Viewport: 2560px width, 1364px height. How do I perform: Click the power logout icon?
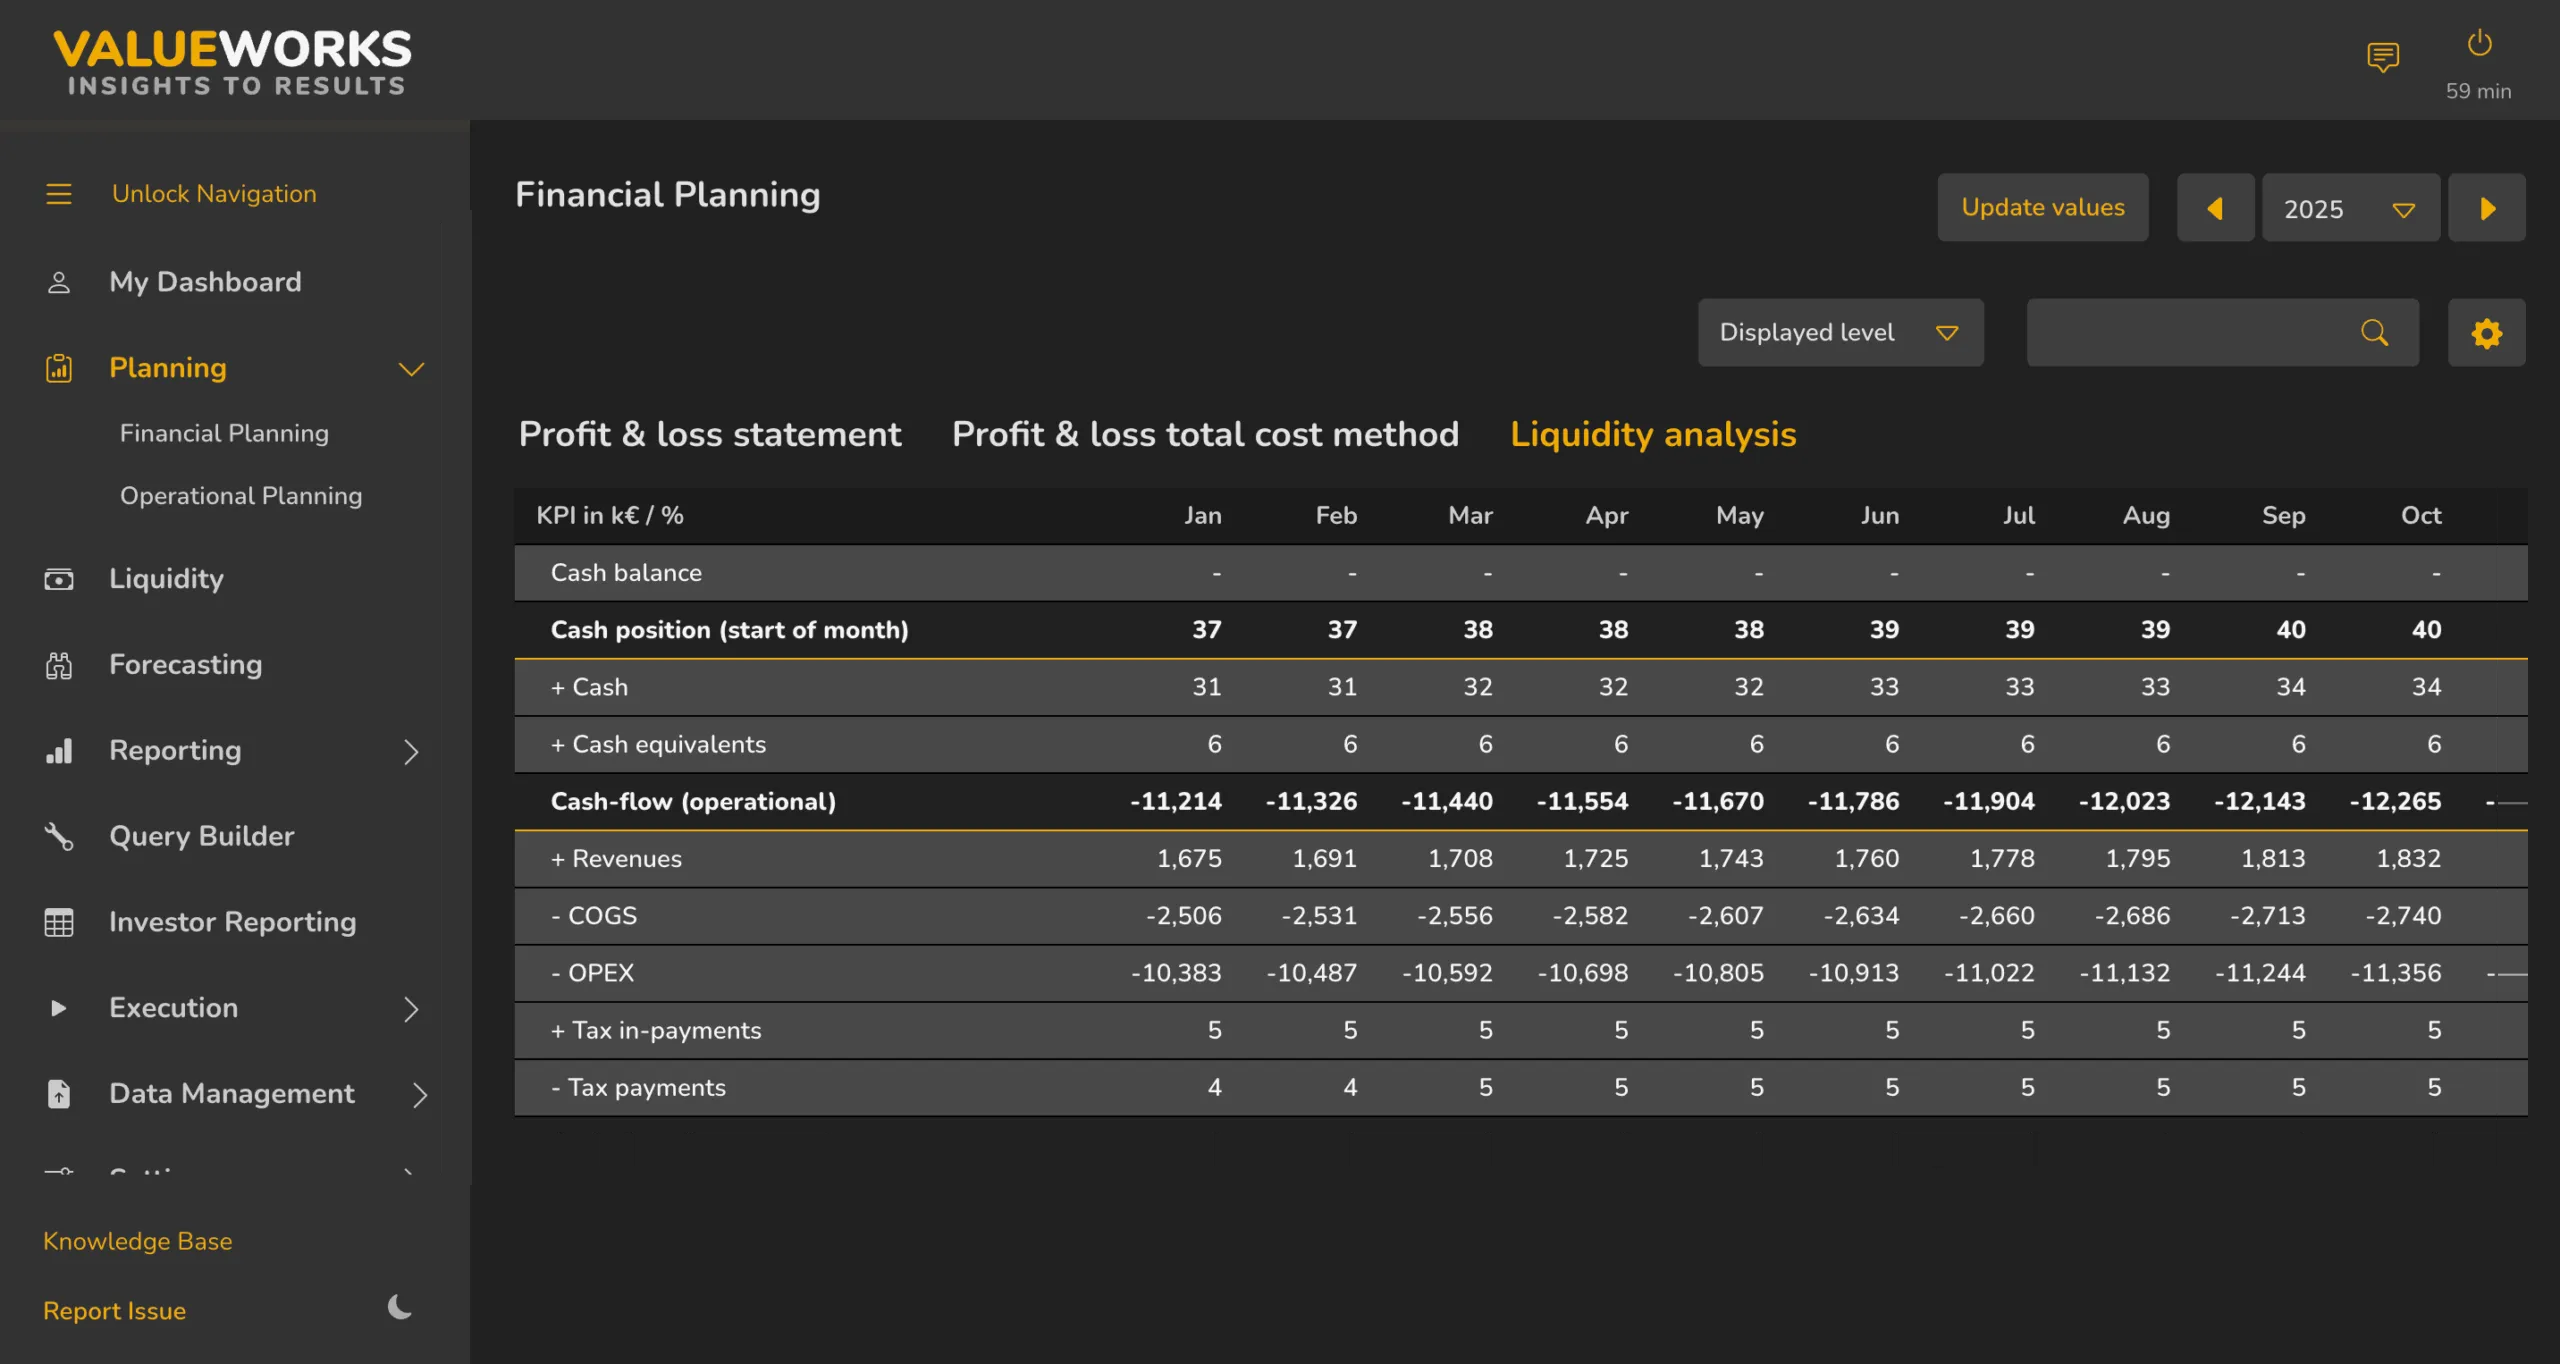(2479, 43)
